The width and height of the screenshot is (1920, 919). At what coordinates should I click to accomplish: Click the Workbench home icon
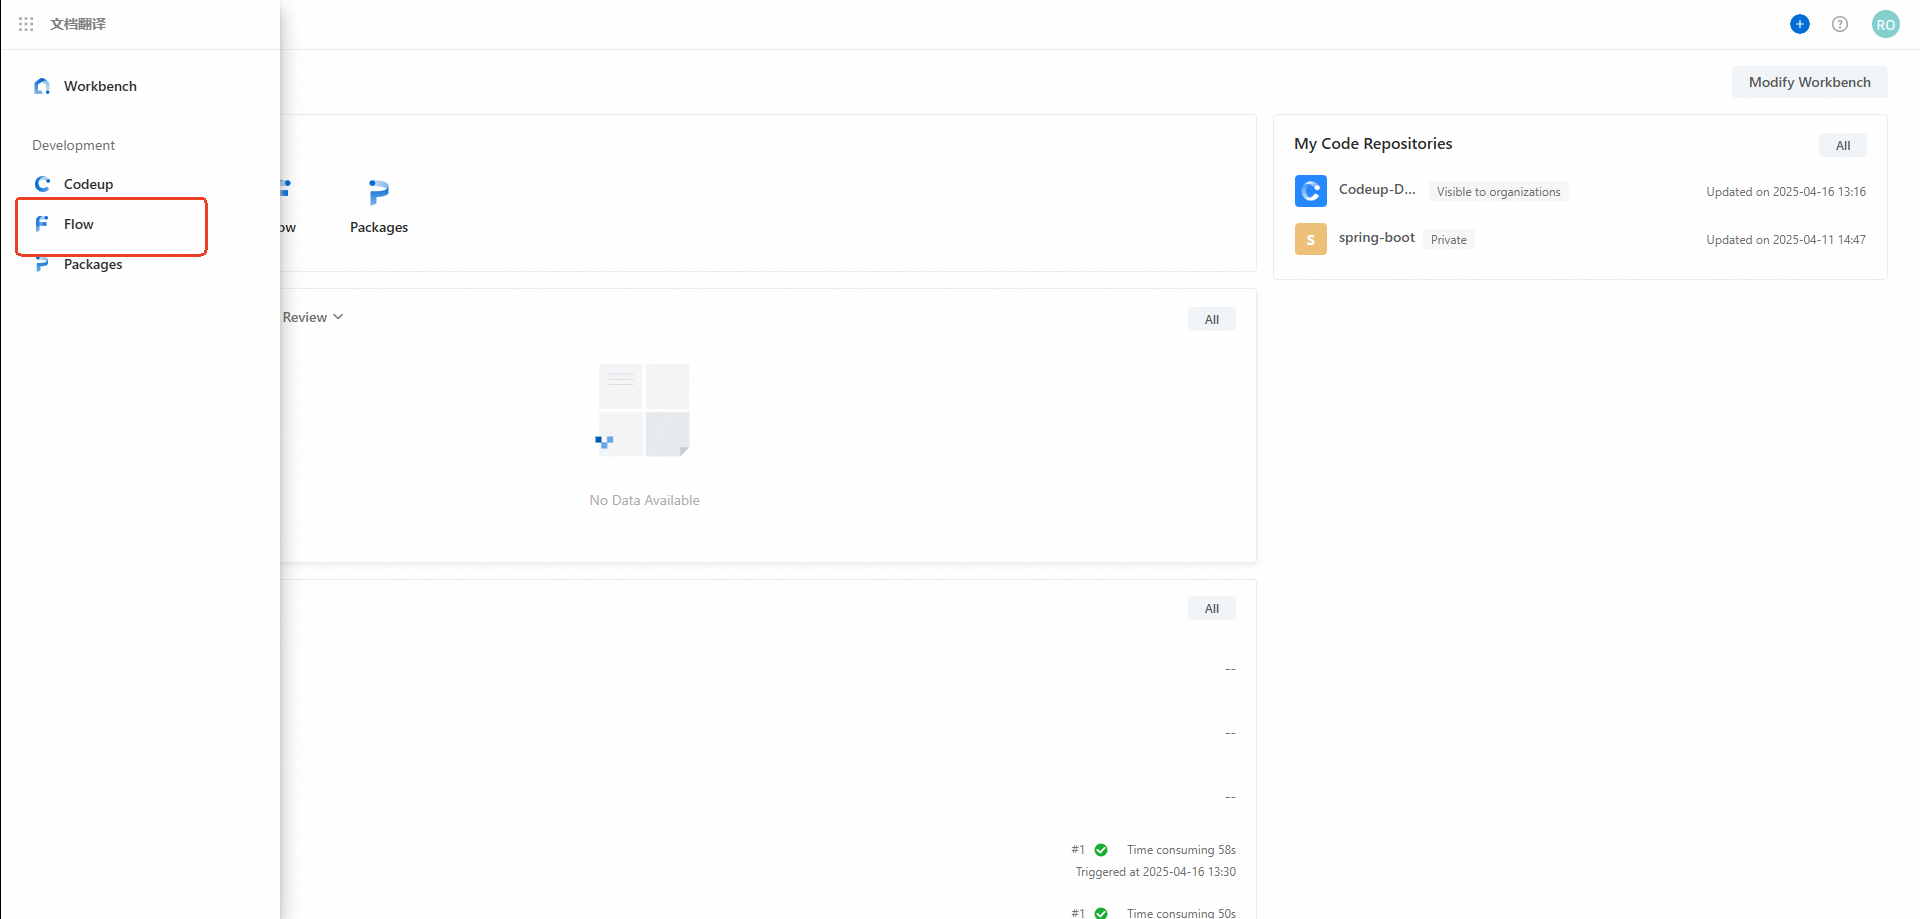click(x=42, y=86)
